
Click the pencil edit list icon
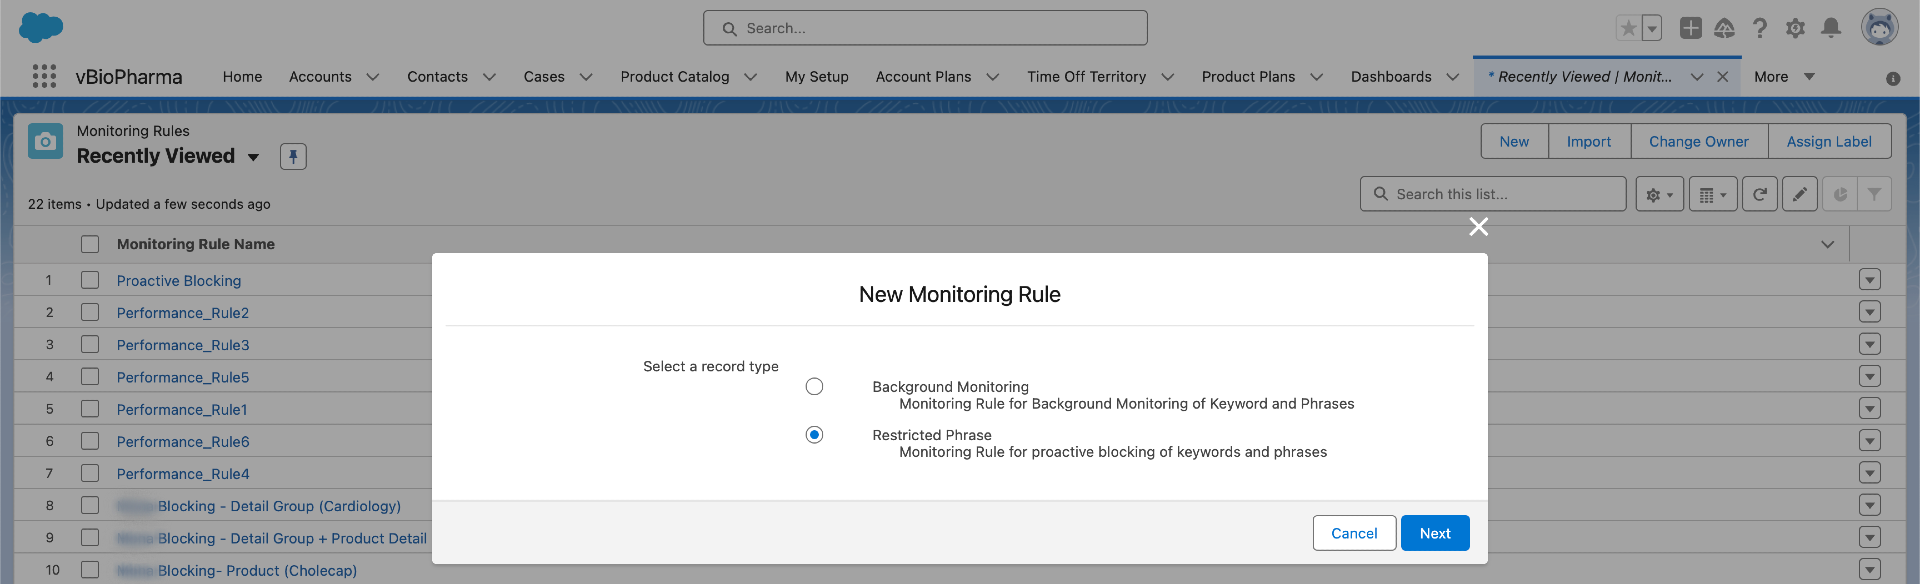click(1799, 195)
